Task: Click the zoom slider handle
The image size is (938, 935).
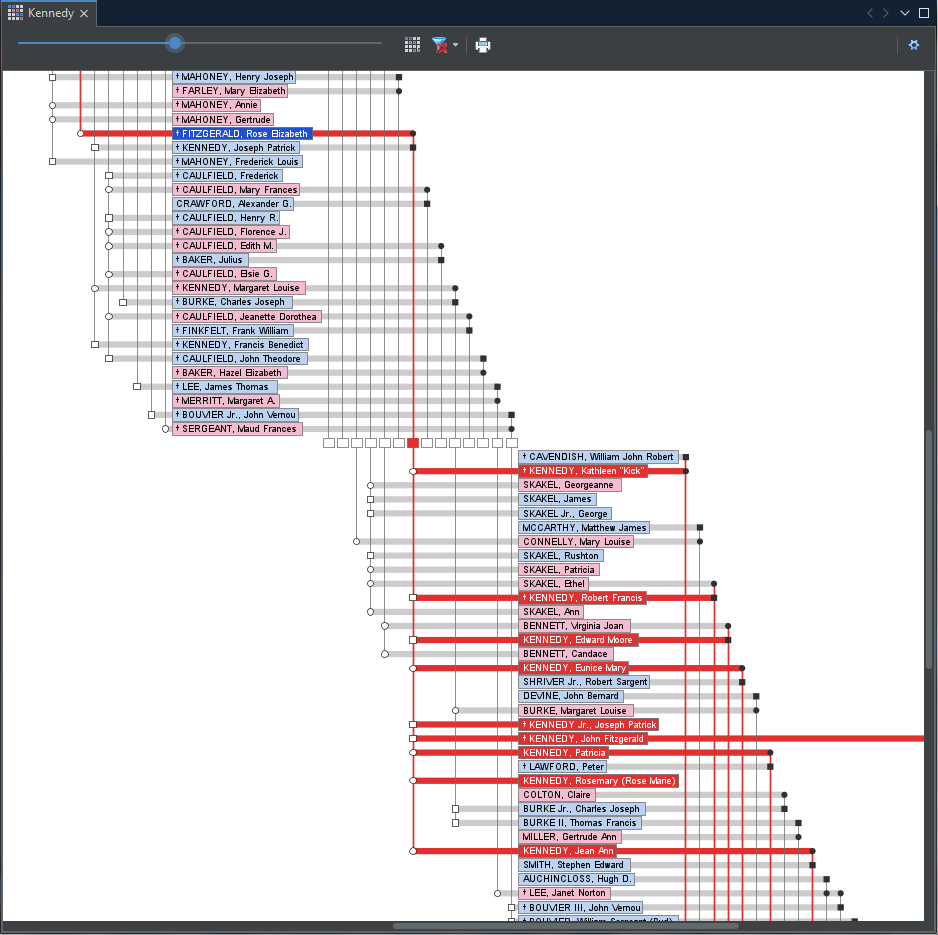Action: (x=175, y=43)
